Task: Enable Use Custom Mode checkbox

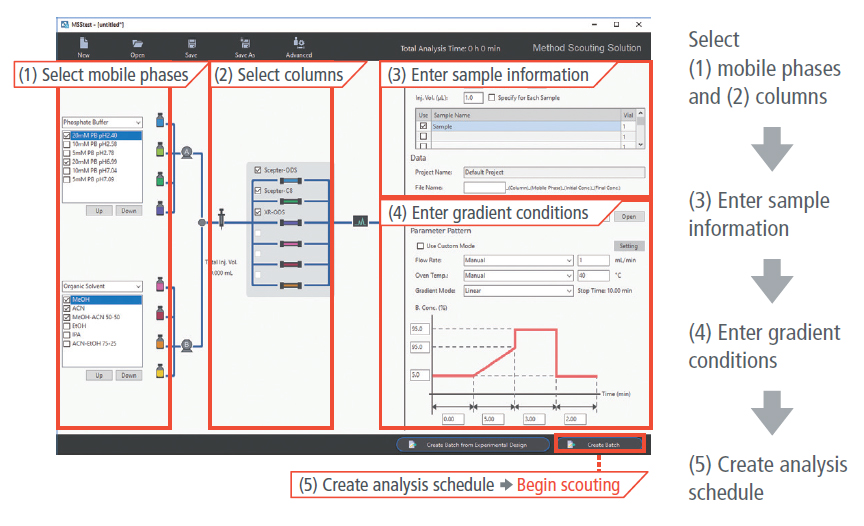Action: pyautogui.click(x=420, y=246)
